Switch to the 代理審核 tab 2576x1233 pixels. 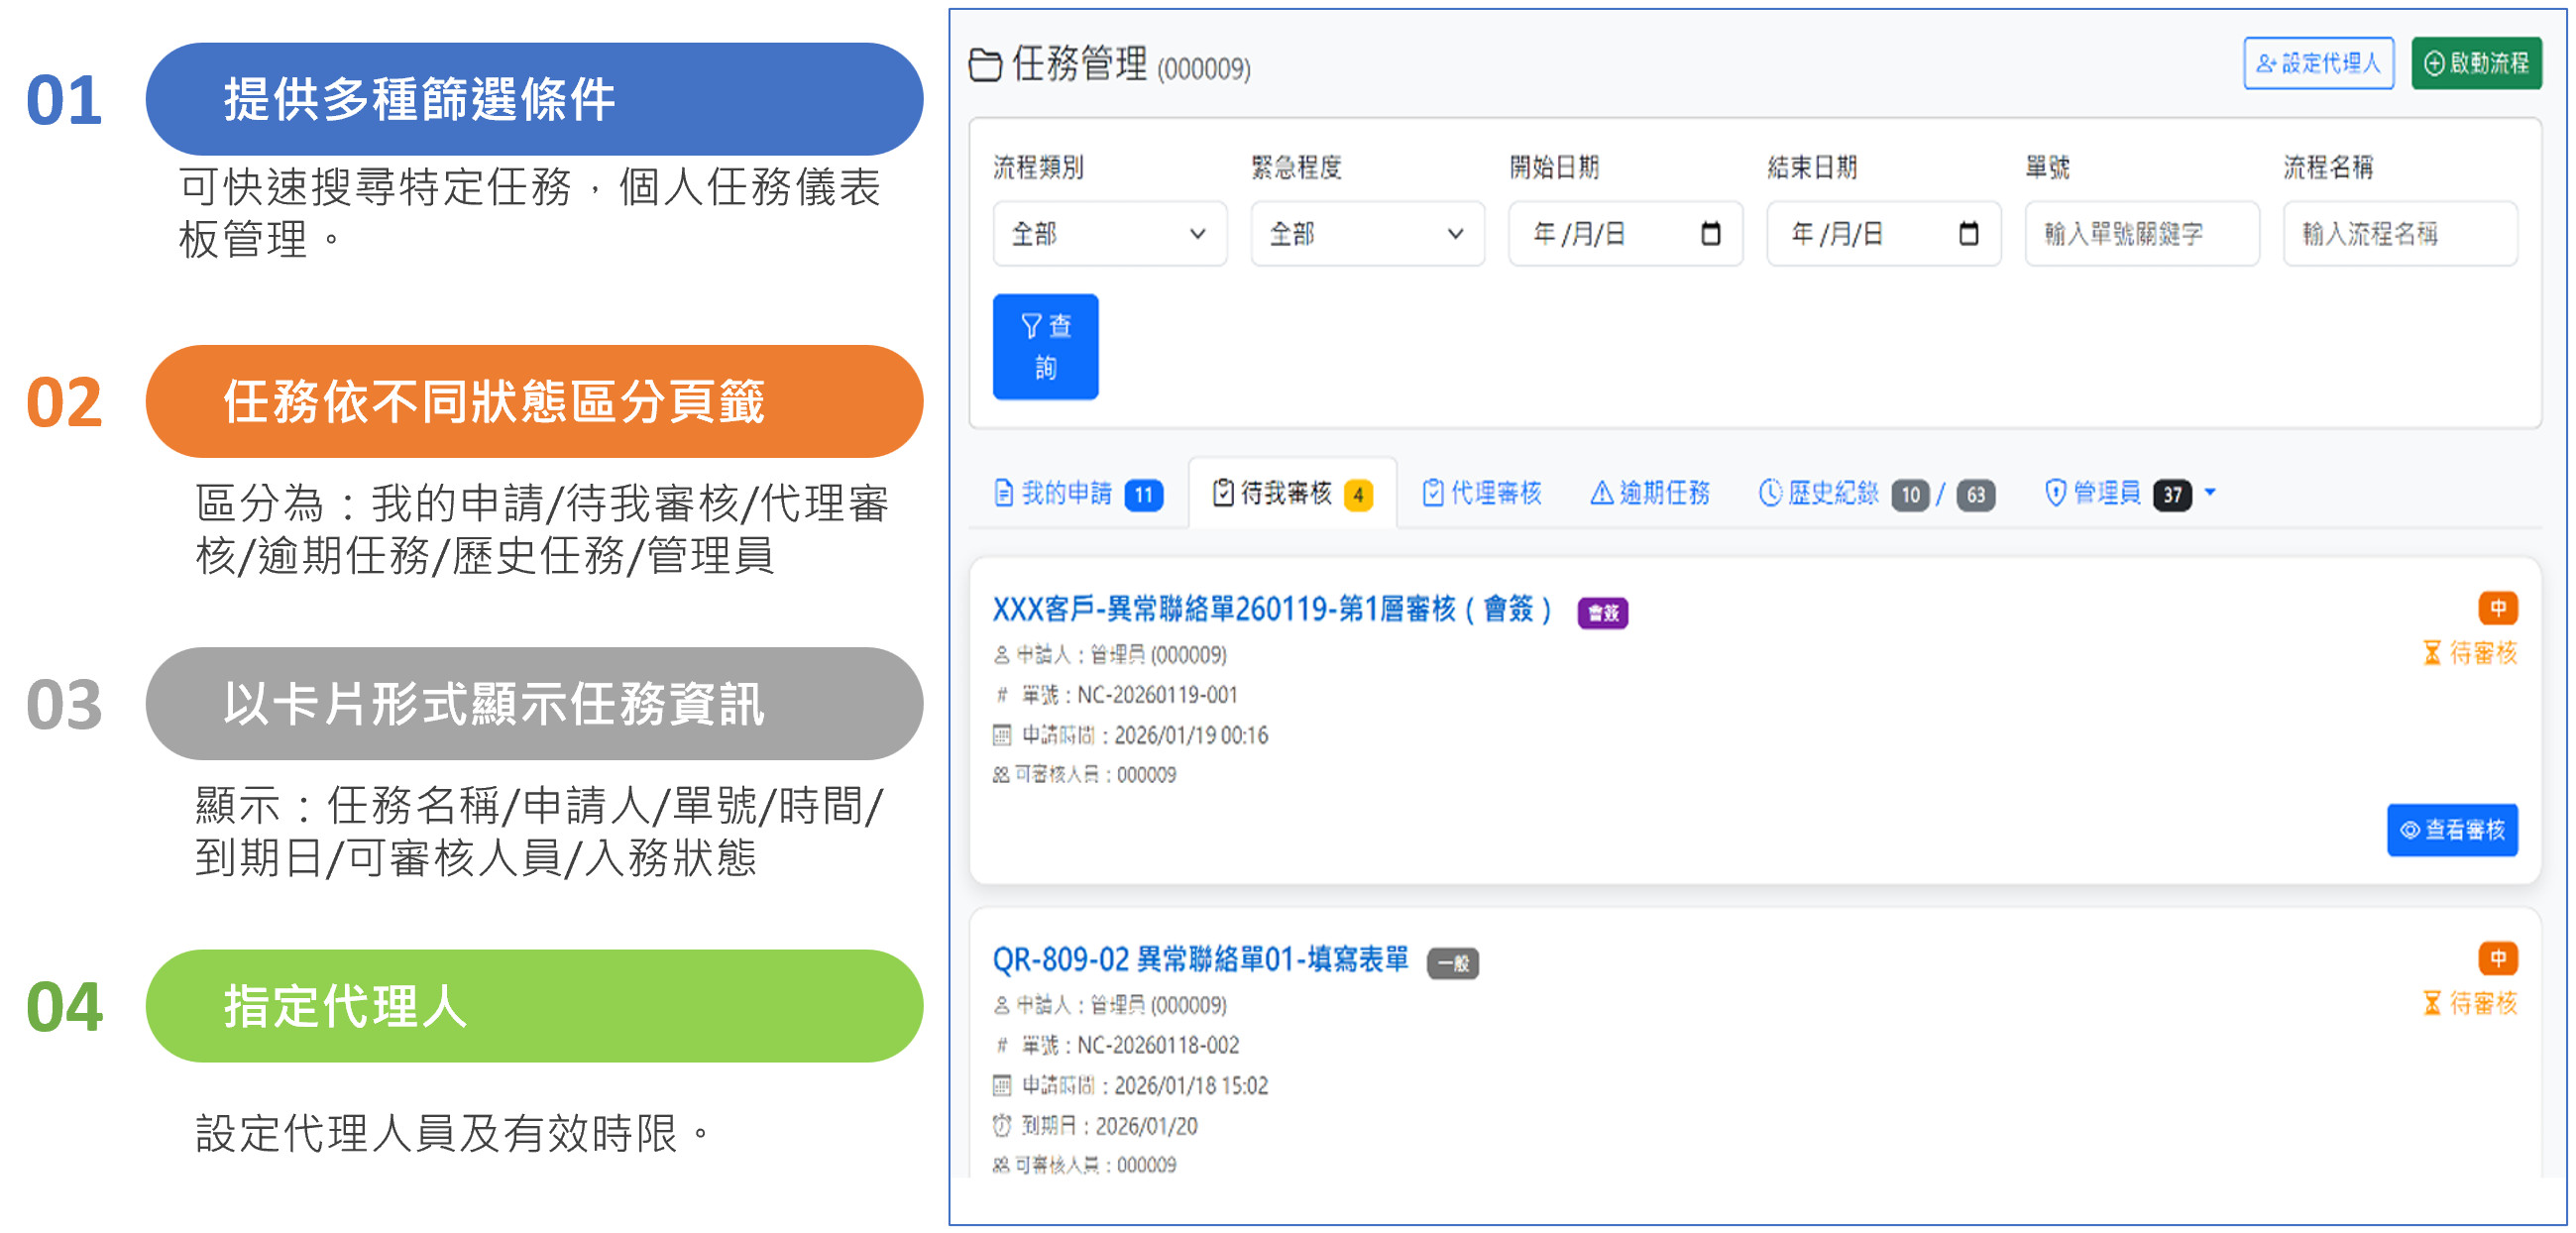pos(1482,493)
